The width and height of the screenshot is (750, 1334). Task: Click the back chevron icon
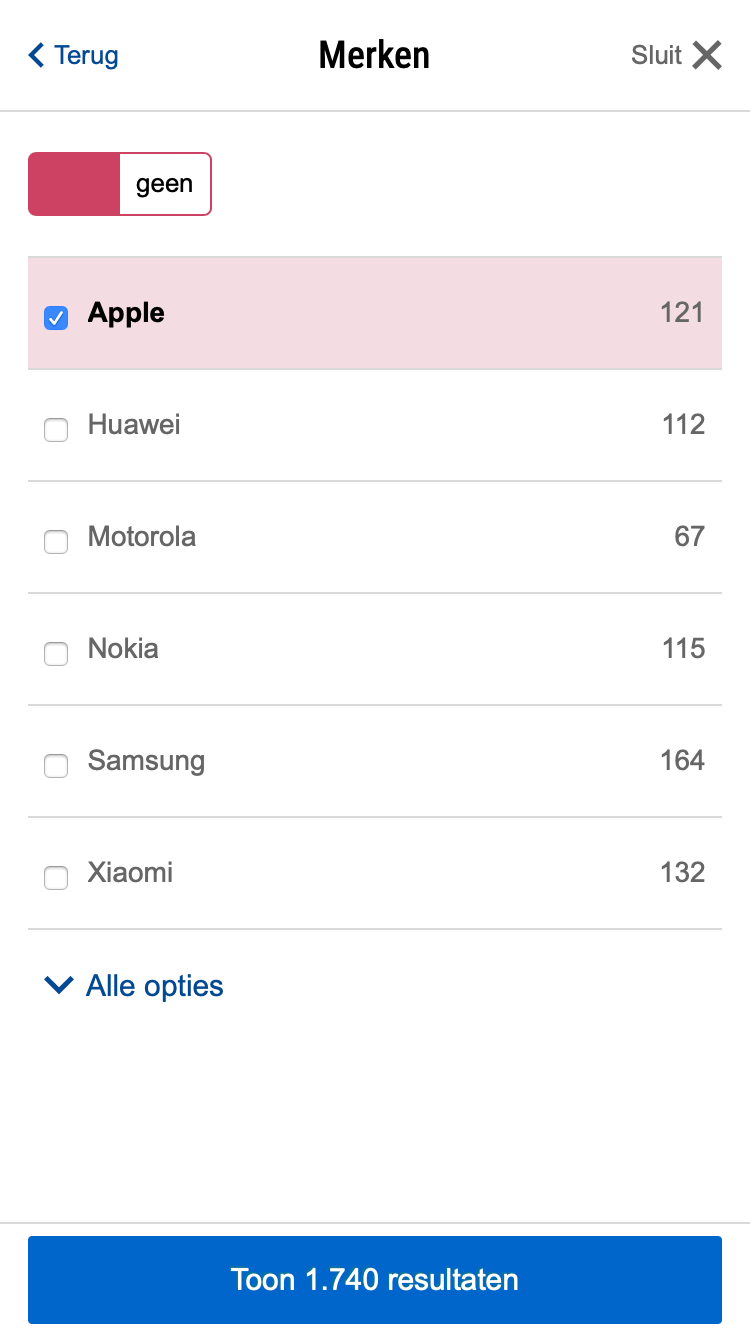pos(37,55)
